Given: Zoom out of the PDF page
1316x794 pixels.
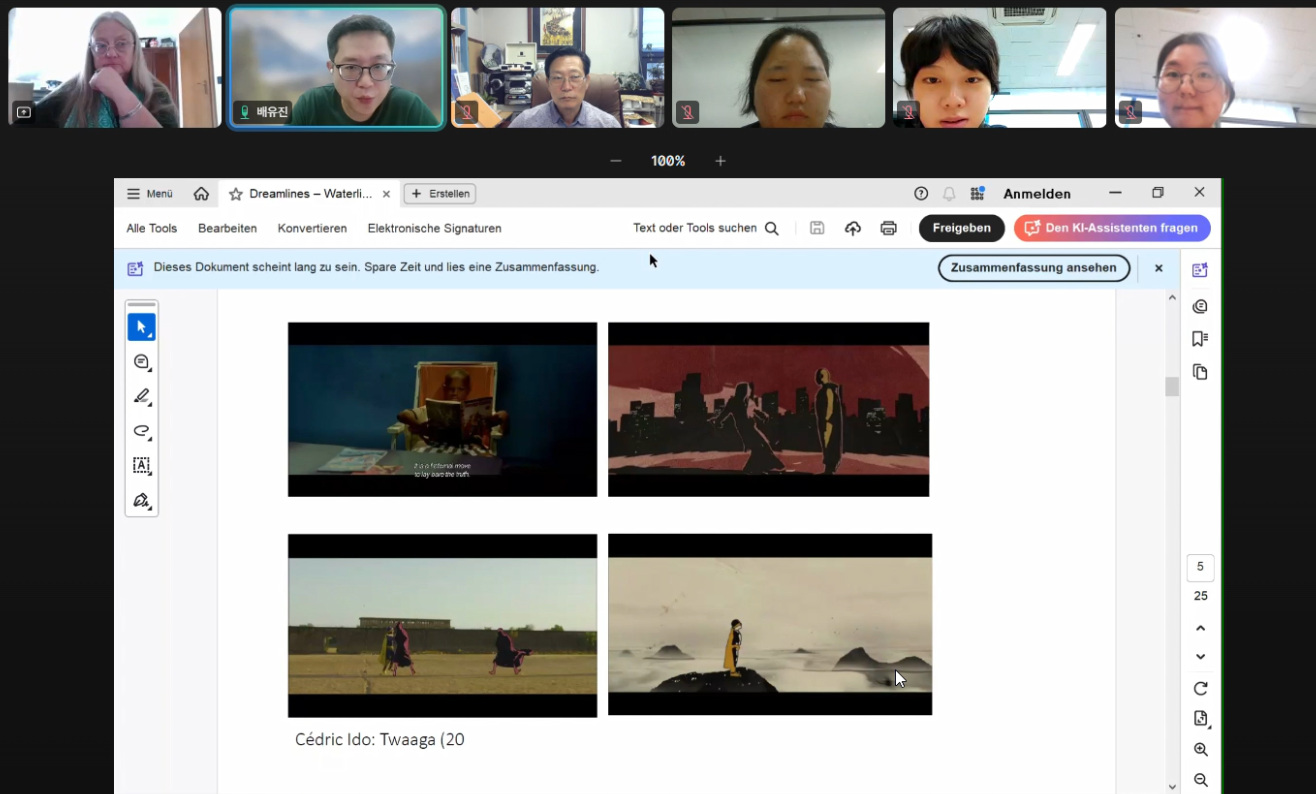Looking at the screenshot, I should (1201, 780).
